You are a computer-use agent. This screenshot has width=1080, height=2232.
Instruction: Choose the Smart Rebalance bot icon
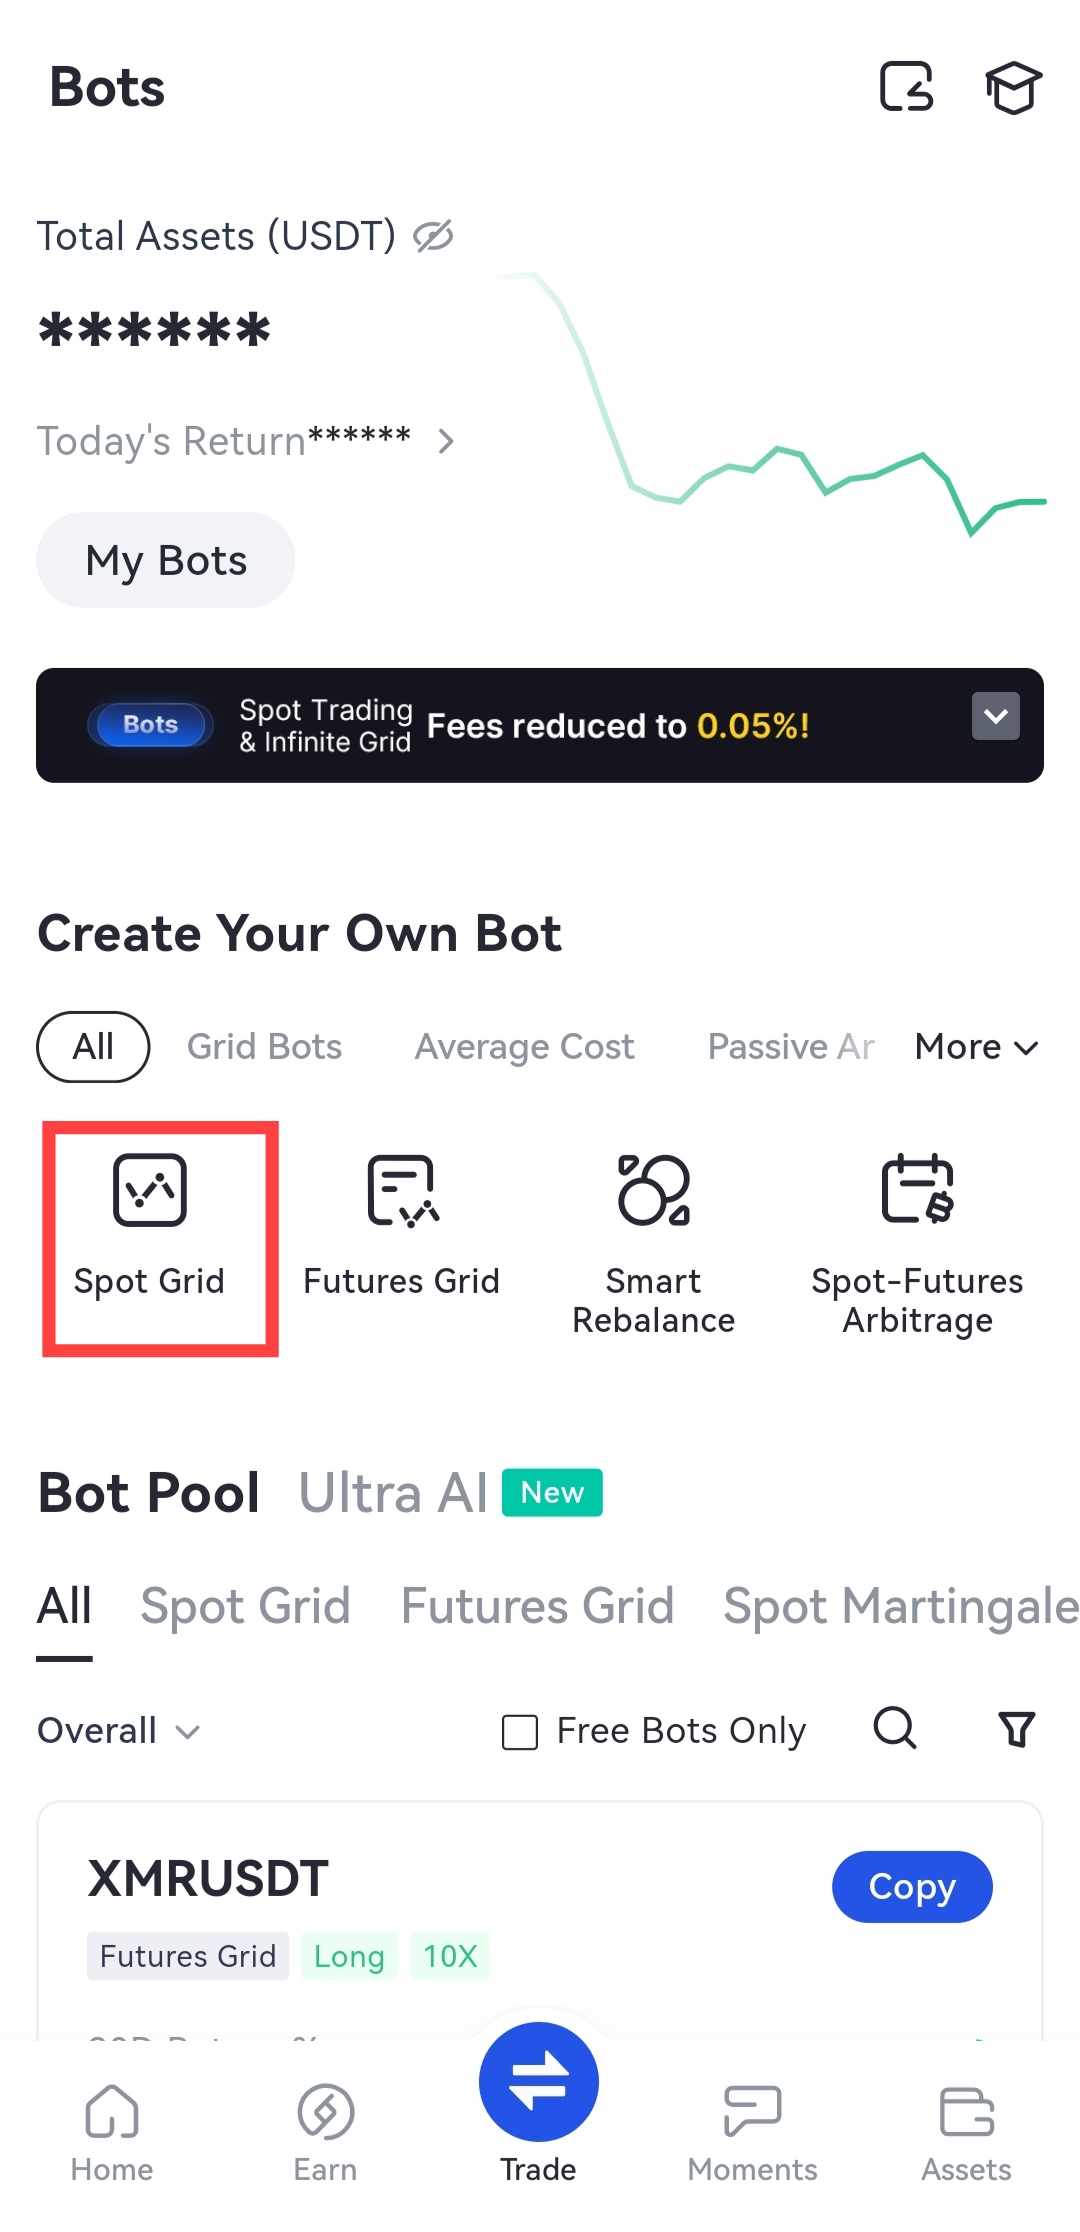pos(654,1190)
